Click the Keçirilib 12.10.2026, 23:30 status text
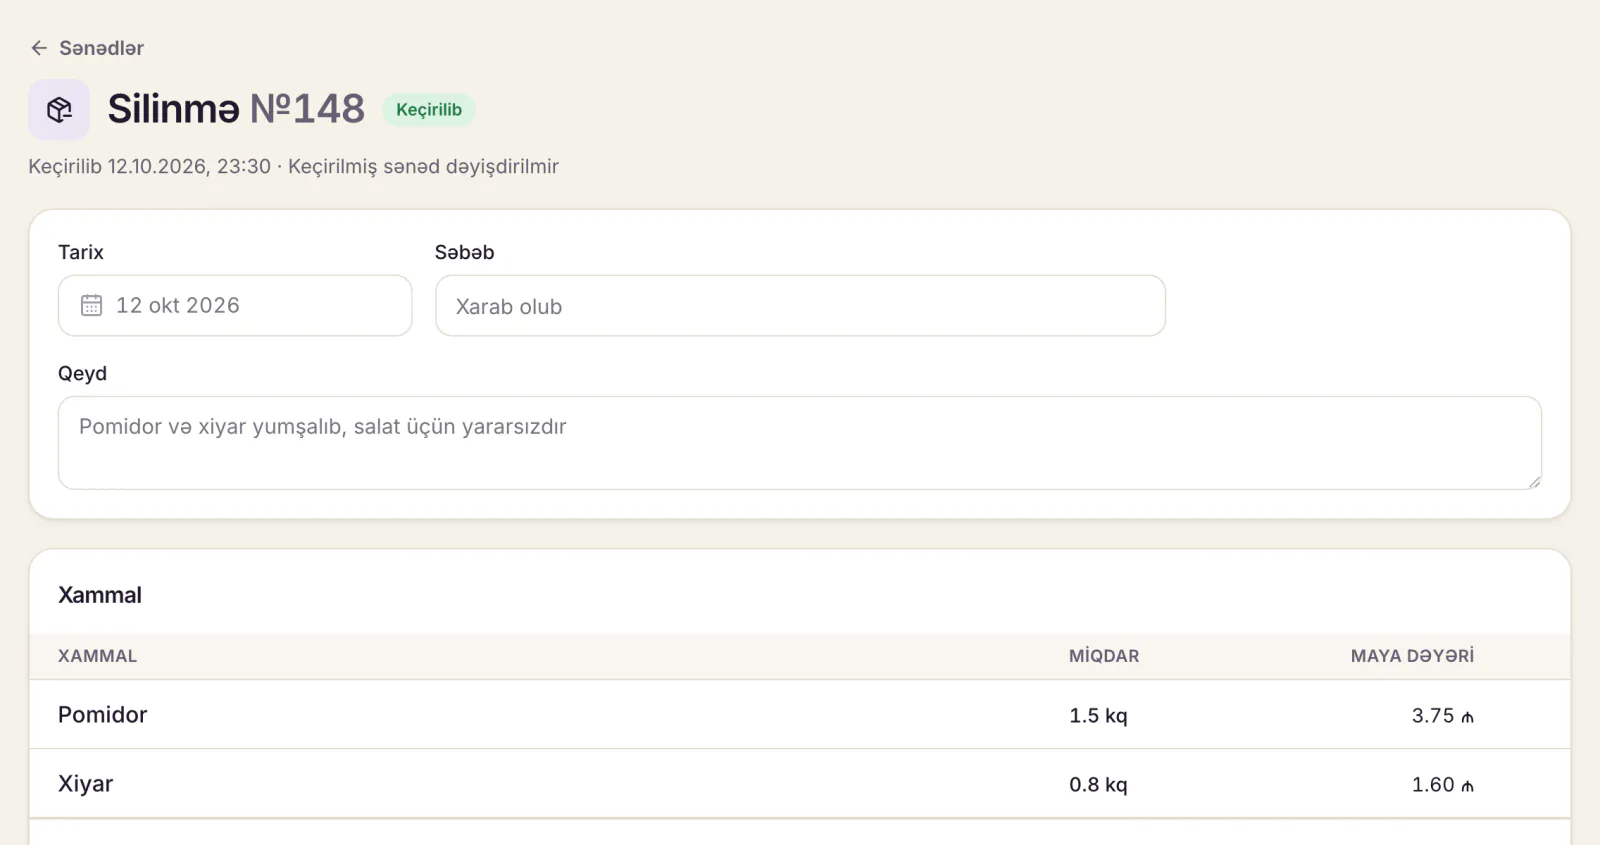The image size is (1600, 845). (150, 166)
